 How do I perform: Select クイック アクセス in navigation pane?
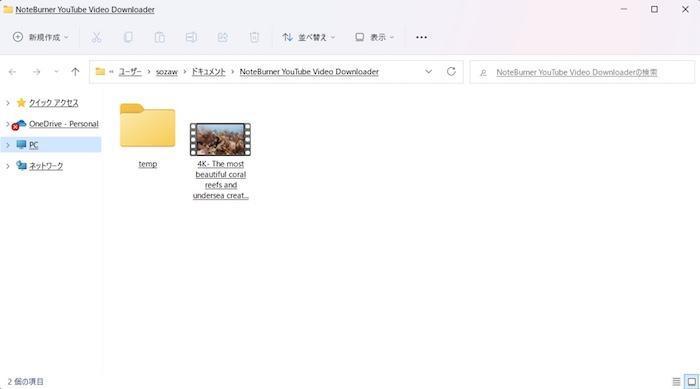54,103
